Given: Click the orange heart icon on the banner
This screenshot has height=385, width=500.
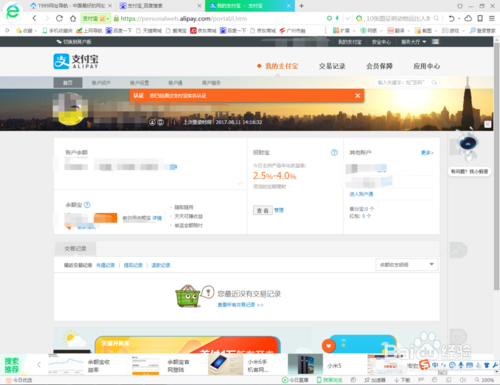Looking at the screenshot, I should [329, 346].
